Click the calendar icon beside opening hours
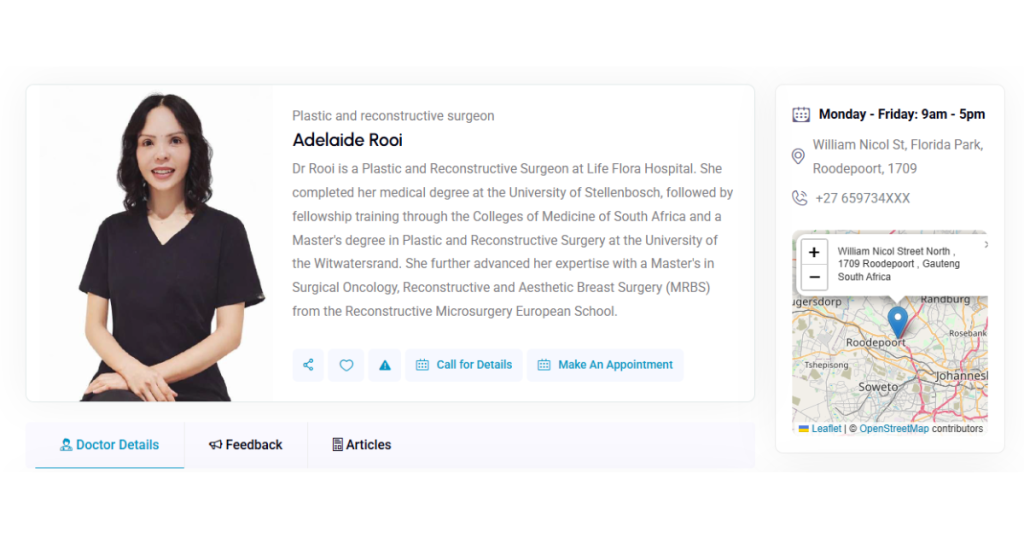The image size is (1024, 538). pos(801,114)
